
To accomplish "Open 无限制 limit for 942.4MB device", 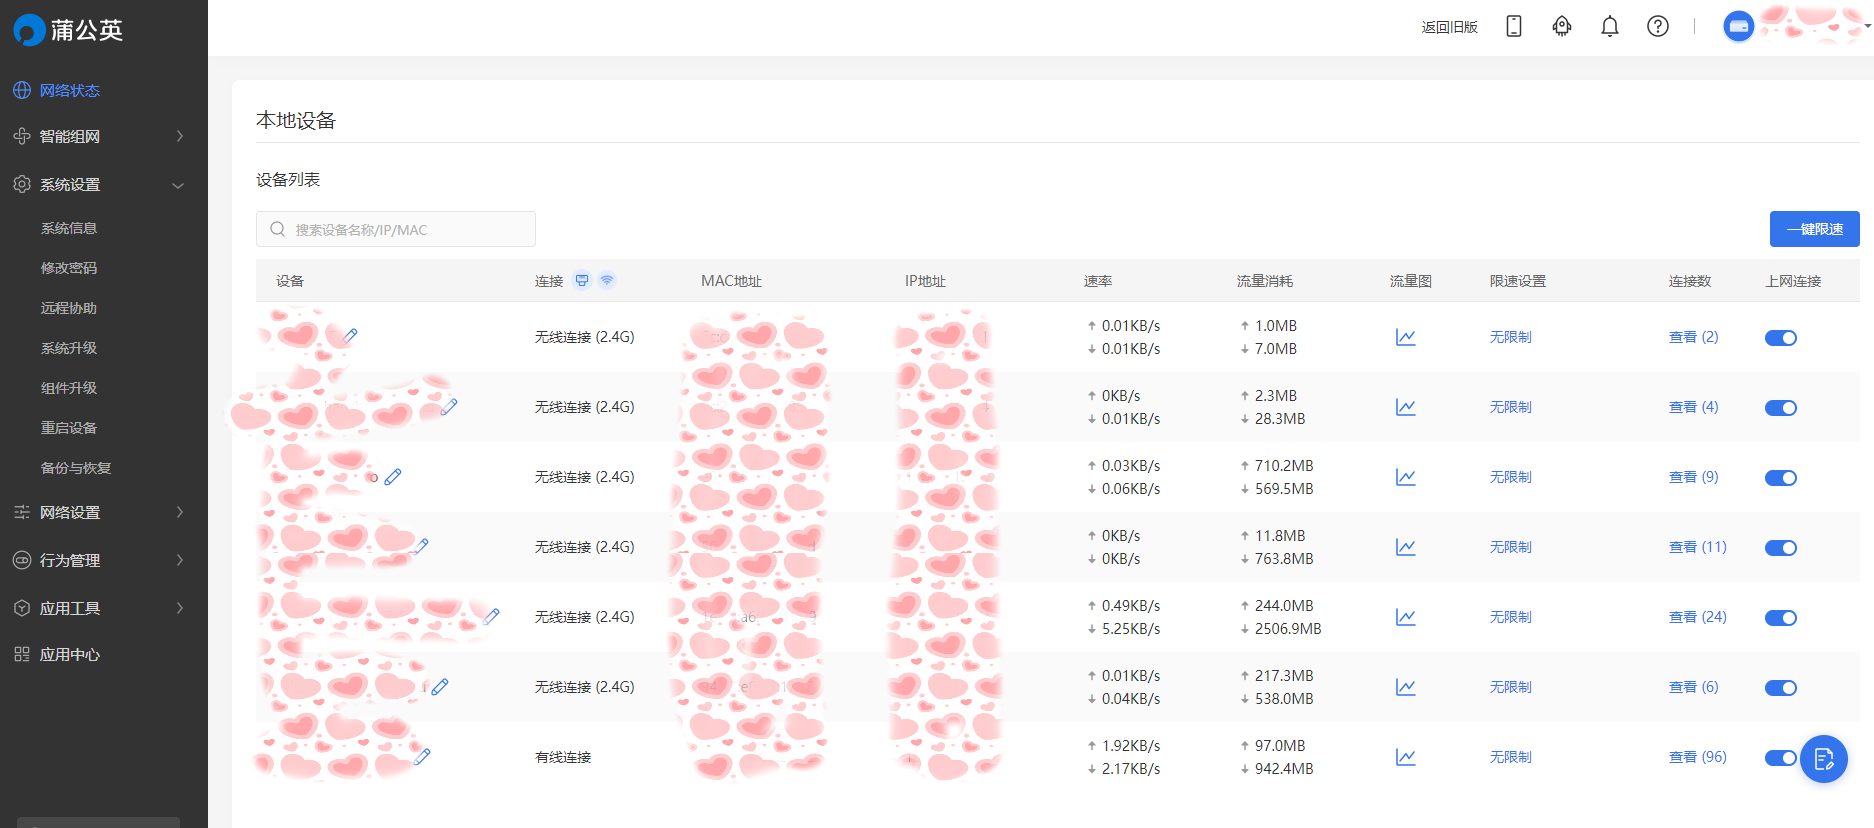I will (x=1511, y=757).
